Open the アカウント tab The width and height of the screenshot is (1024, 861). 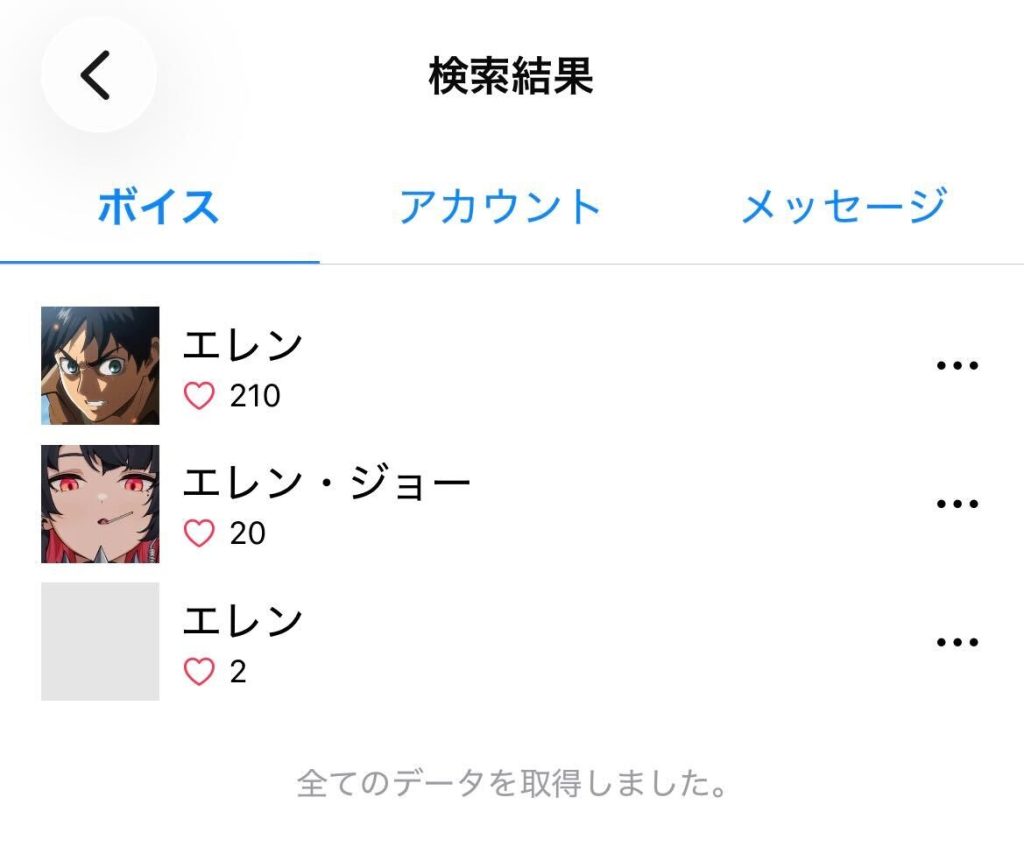tap(499, 207)
